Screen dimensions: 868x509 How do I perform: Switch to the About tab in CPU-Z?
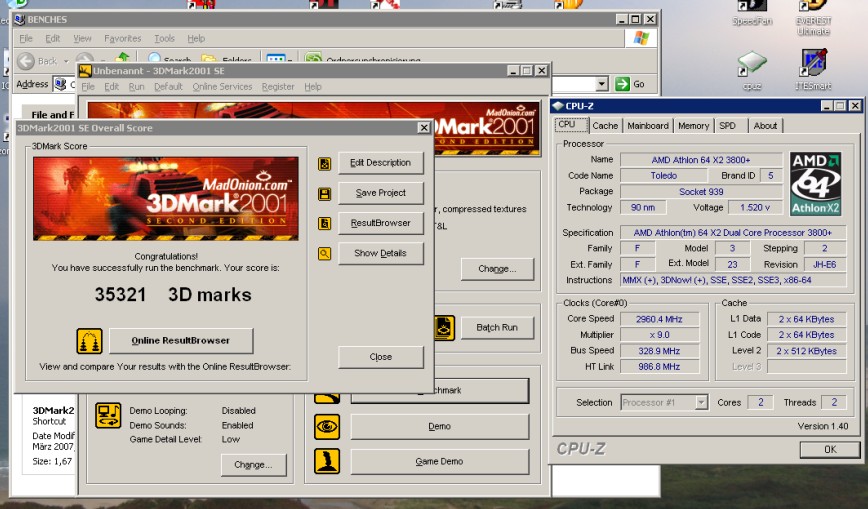[765, 126]
